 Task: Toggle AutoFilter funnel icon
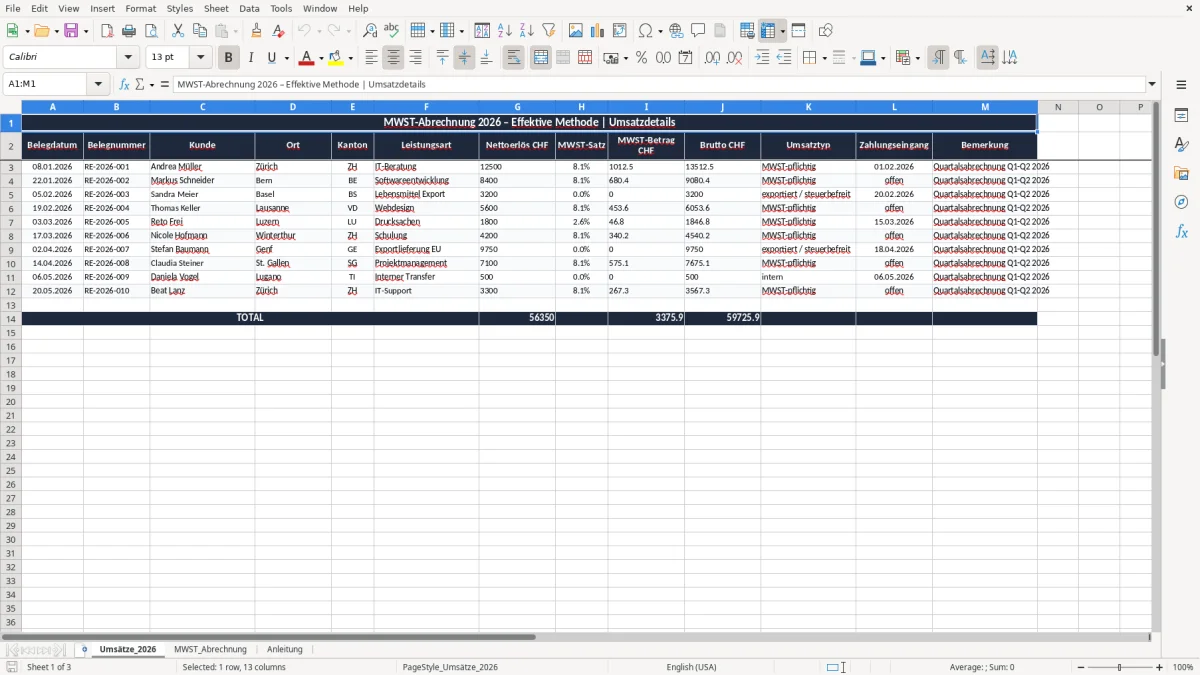pyautogui.click(x=548, y=31)
